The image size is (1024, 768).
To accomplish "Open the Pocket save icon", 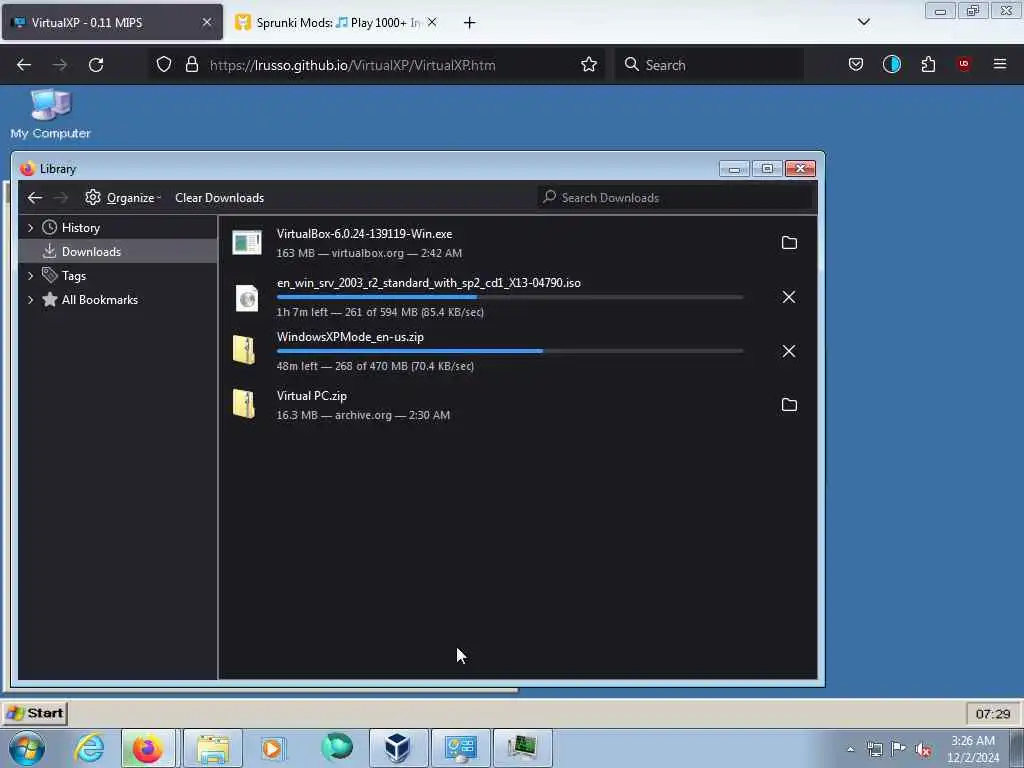I will tap(856, 65).
